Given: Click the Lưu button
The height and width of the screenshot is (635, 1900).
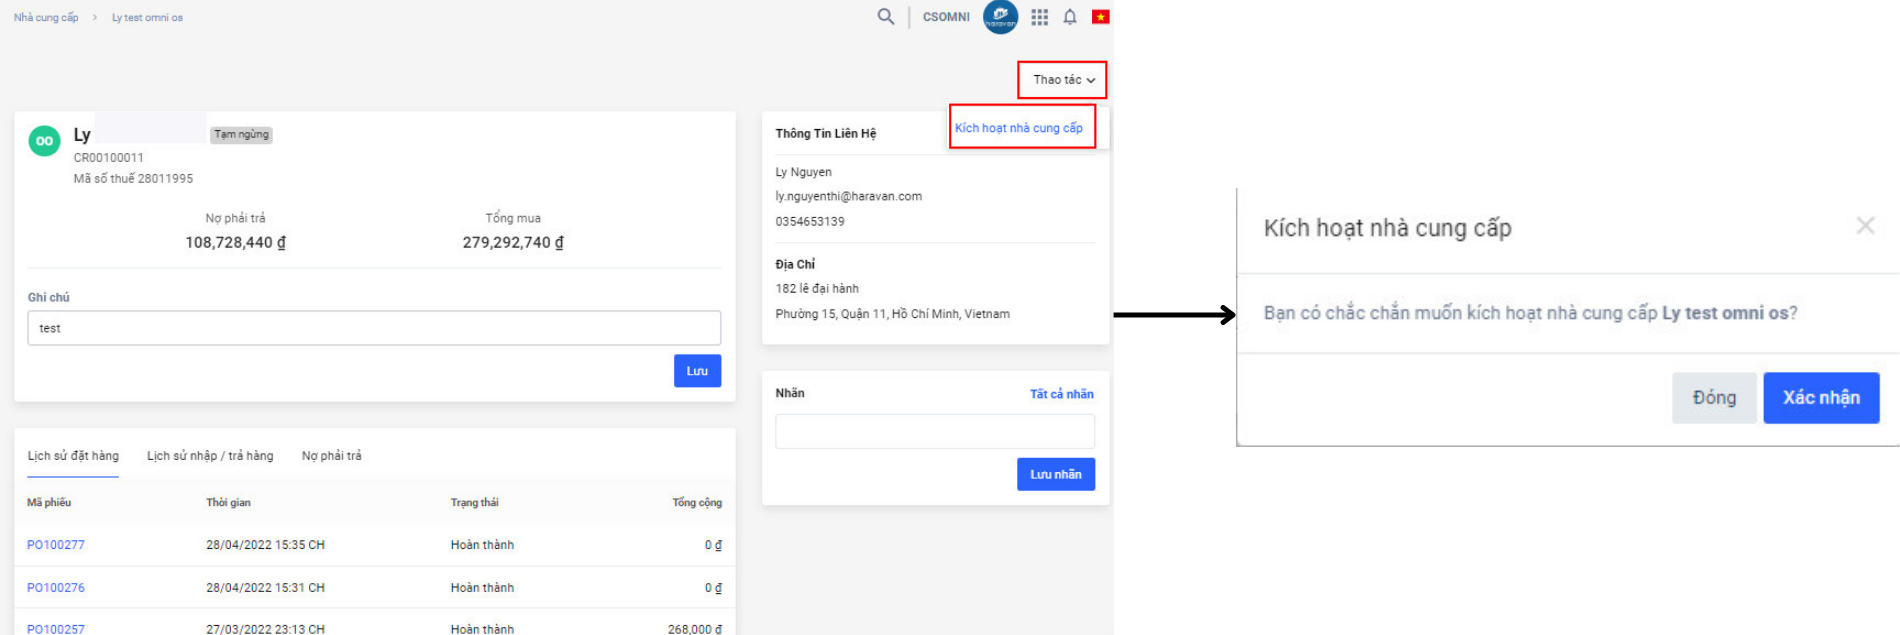Looking at the screenshot, I should pos(697,371).
